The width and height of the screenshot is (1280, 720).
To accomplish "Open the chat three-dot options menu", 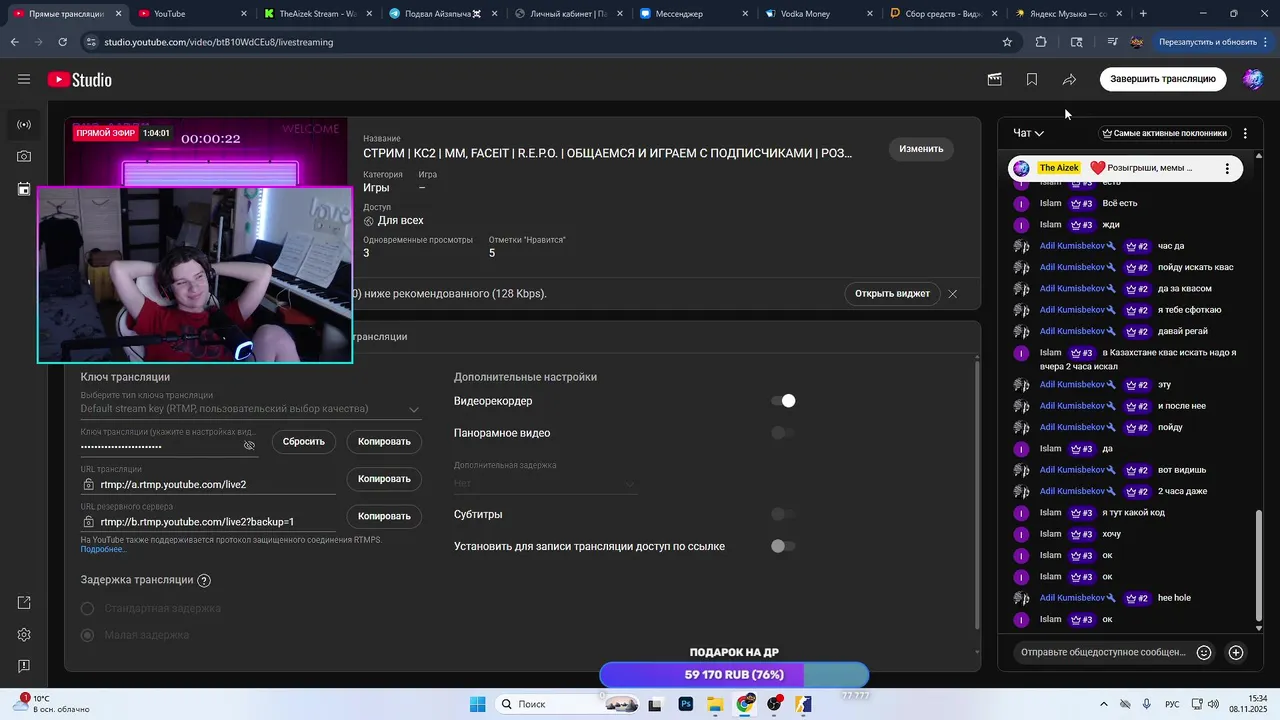I will tap(1245, 133).
